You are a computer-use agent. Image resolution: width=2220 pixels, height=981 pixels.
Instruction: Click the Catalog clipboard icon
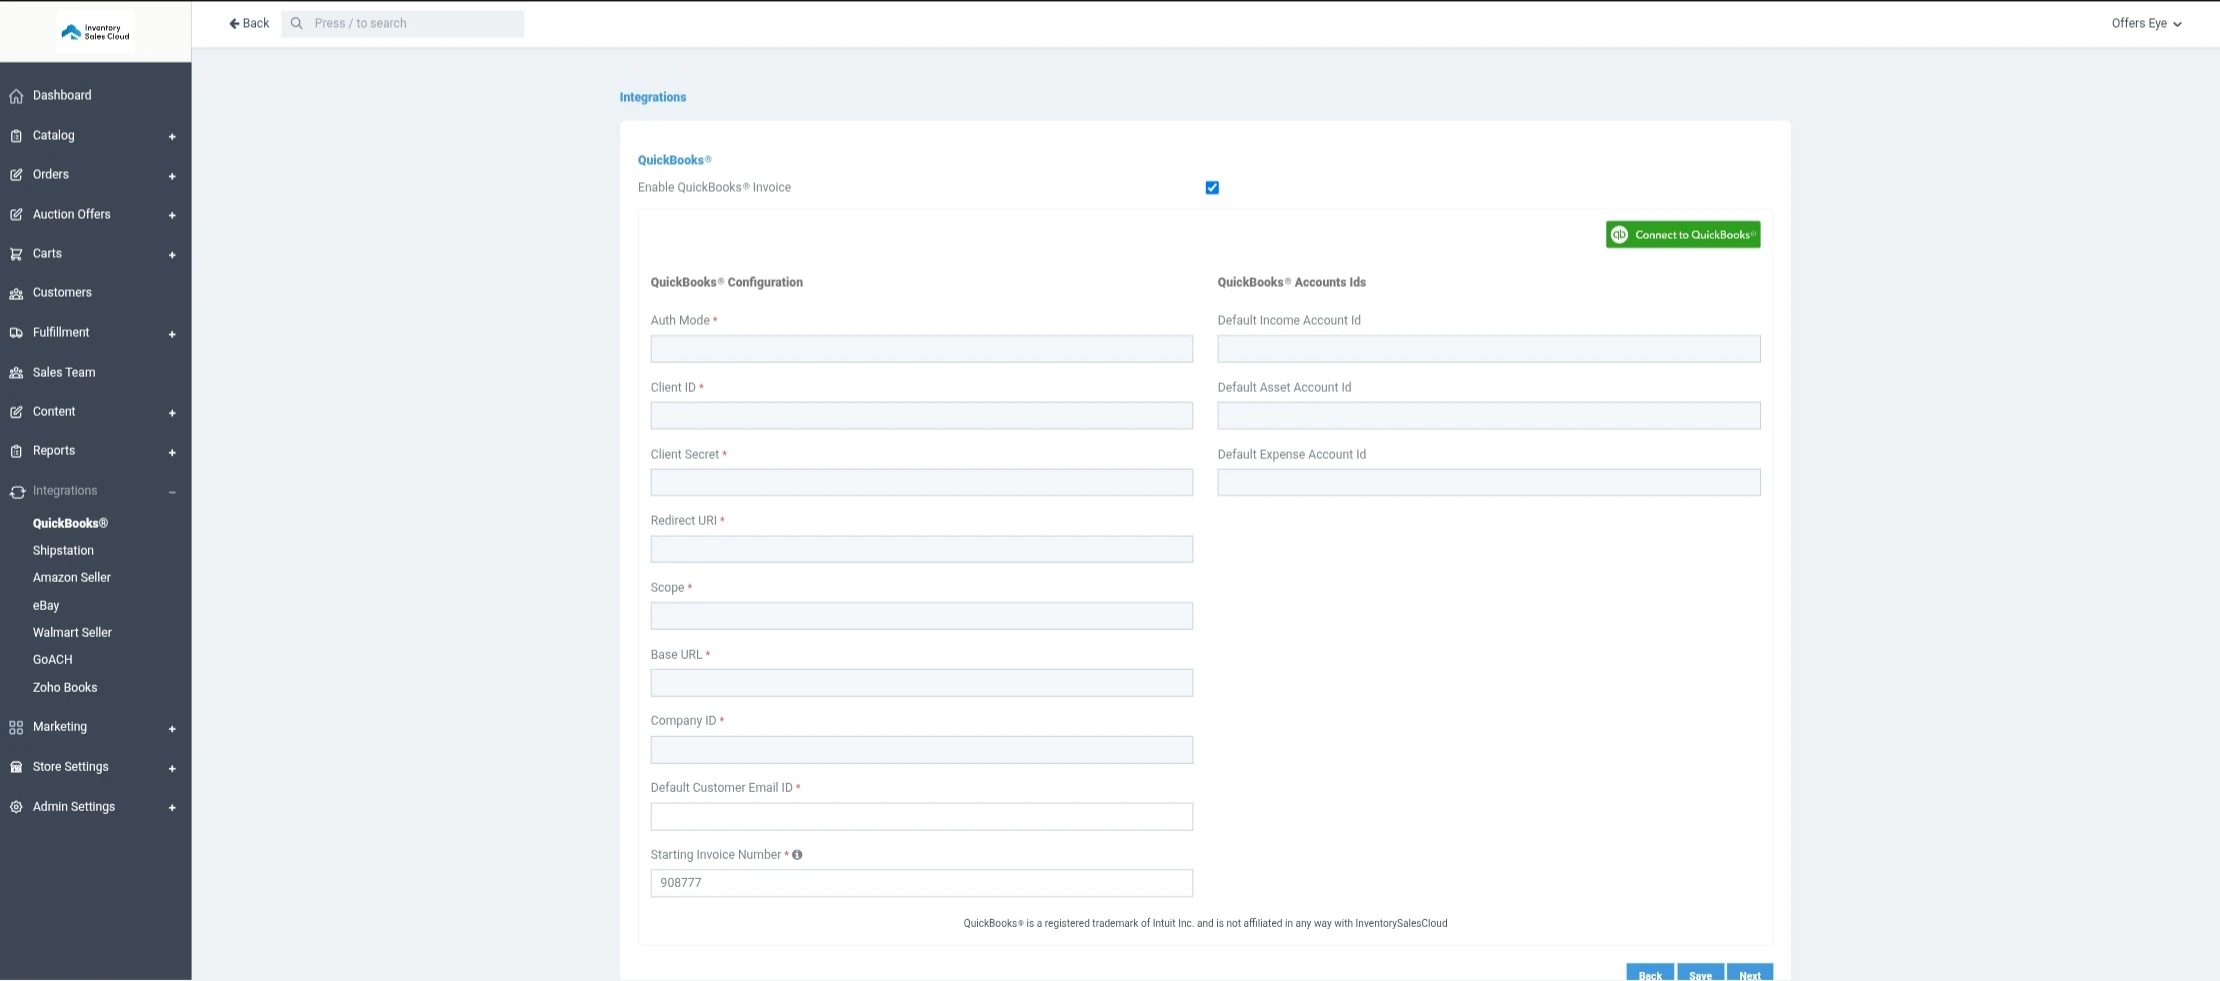click(x=16, y=136)
